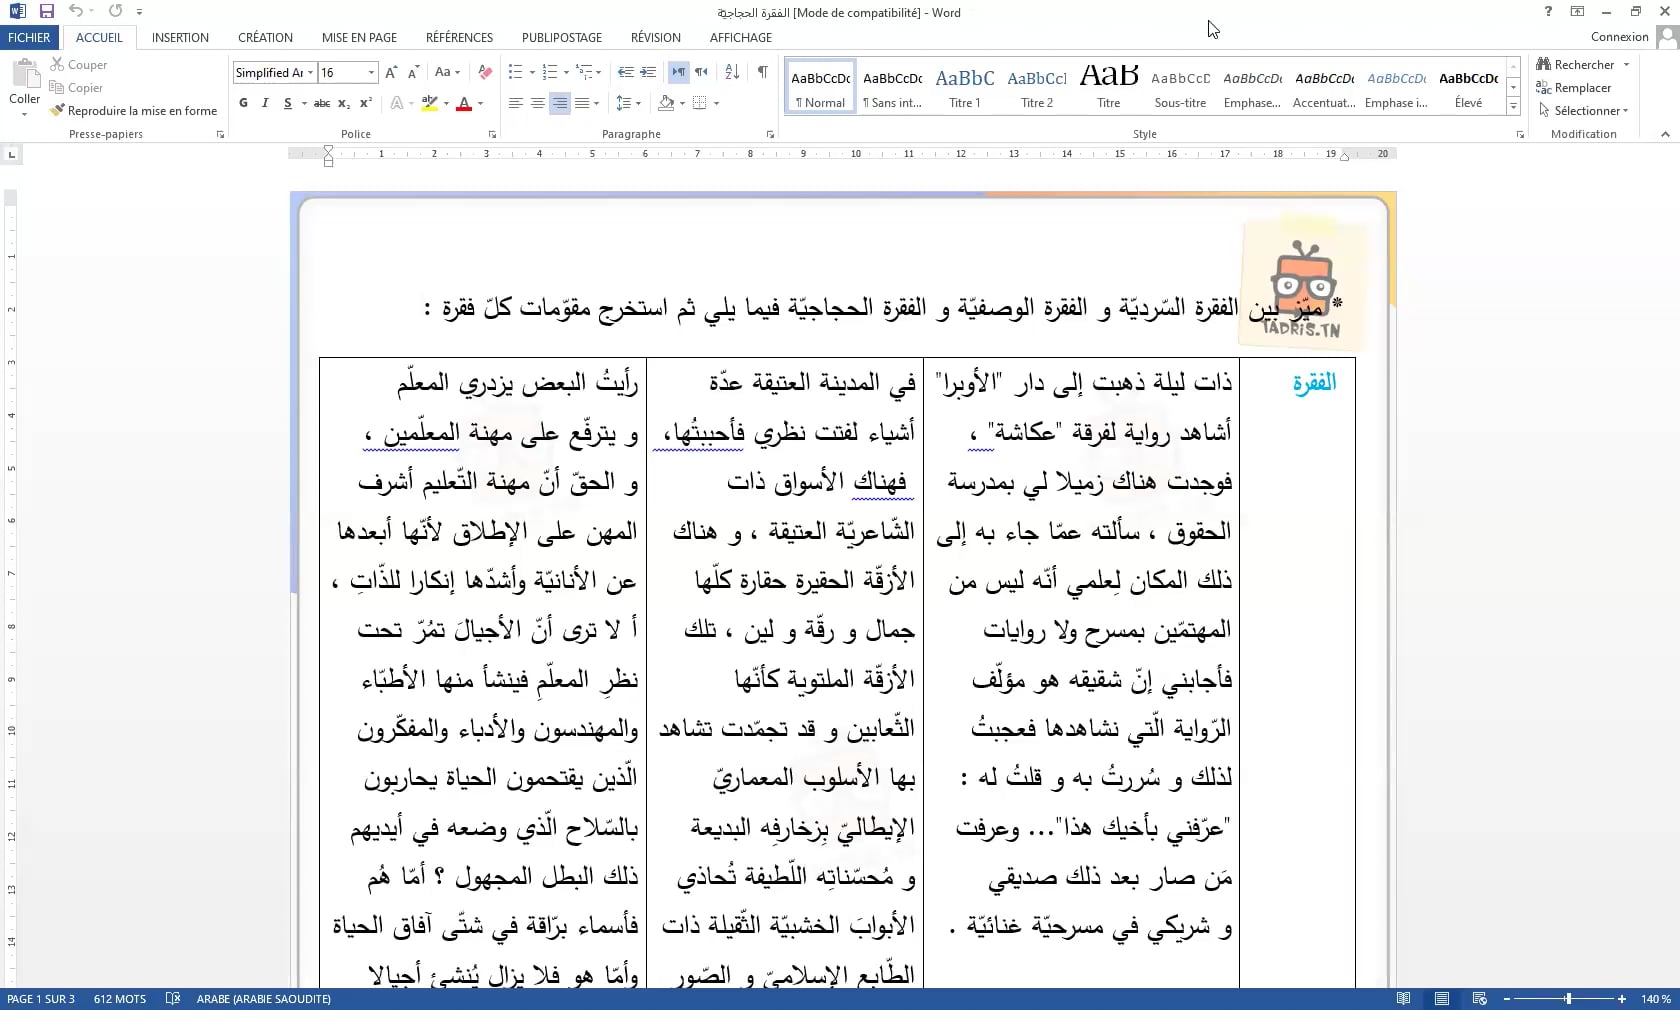The image size is (1680, 1010).
Task: Set left-to-right text direction
Action: pyautogui.click(x=679, y=72)
